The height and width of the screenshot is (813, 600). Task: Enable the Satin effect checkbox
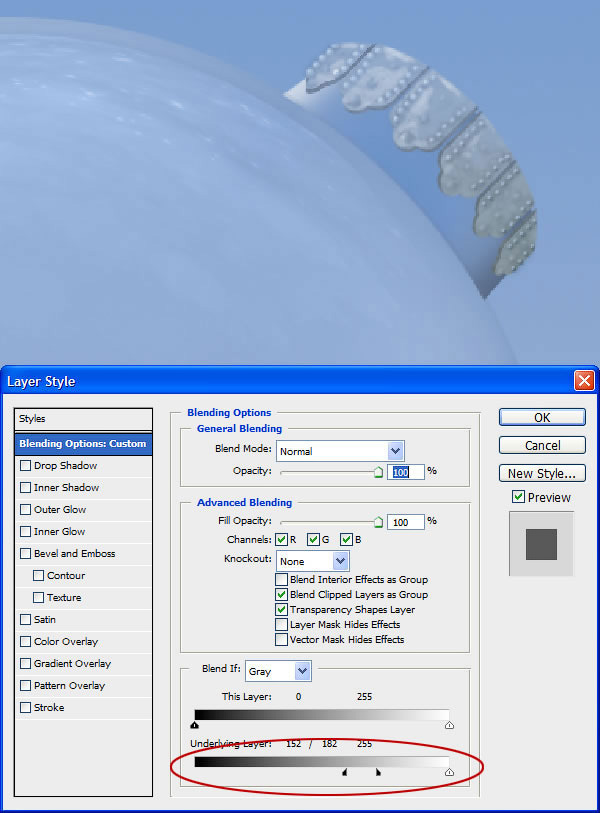25,620
